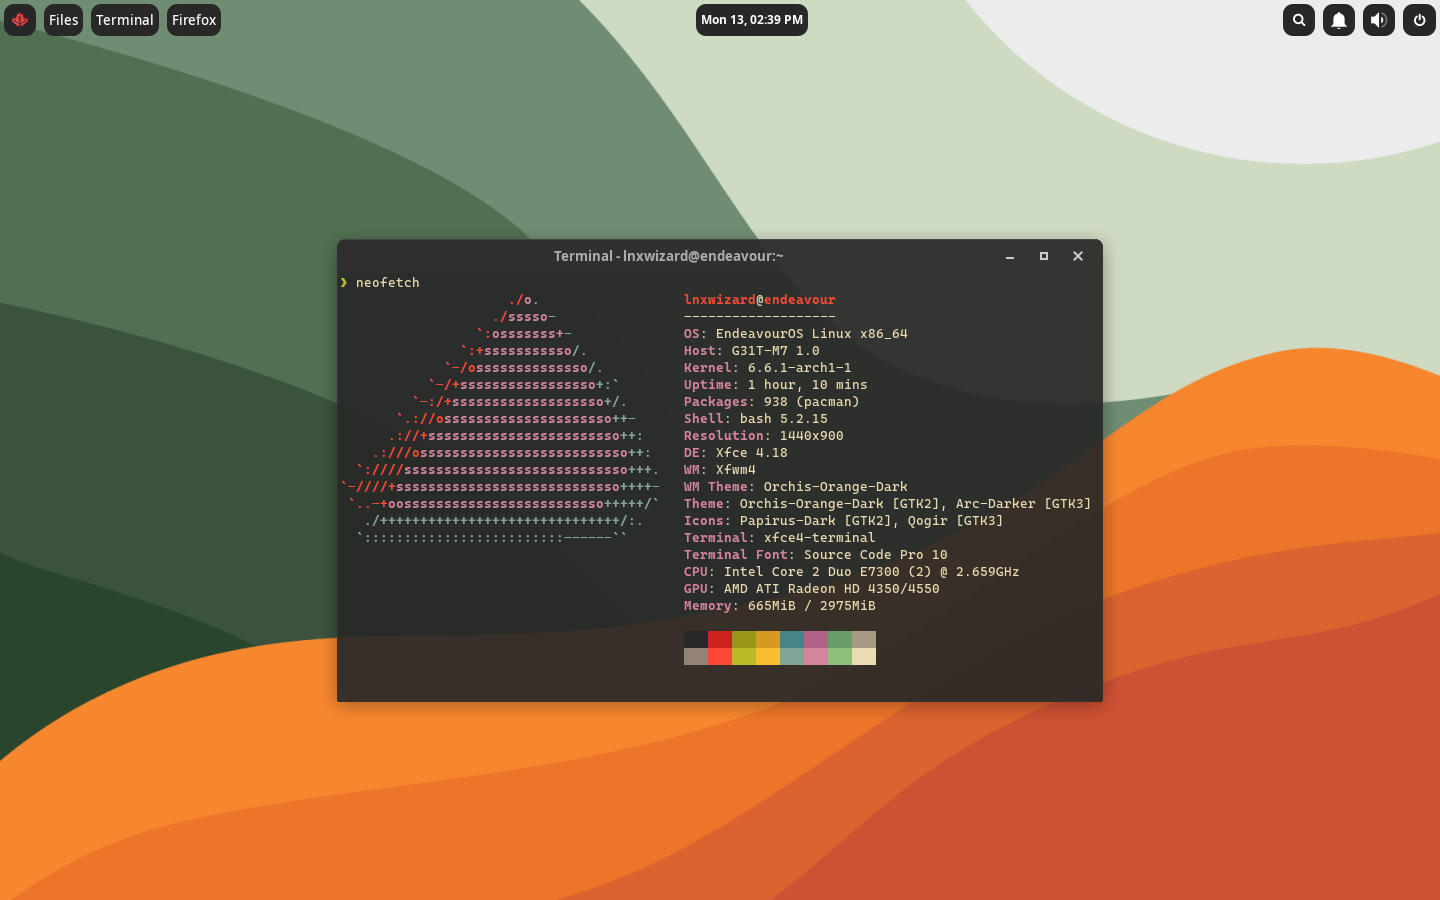Click the 'Packages: 938 (pacman)' line
Image resolution: width=1440 pixels, height=900 pixels.
pyautogui.click(x=772, y=402)
